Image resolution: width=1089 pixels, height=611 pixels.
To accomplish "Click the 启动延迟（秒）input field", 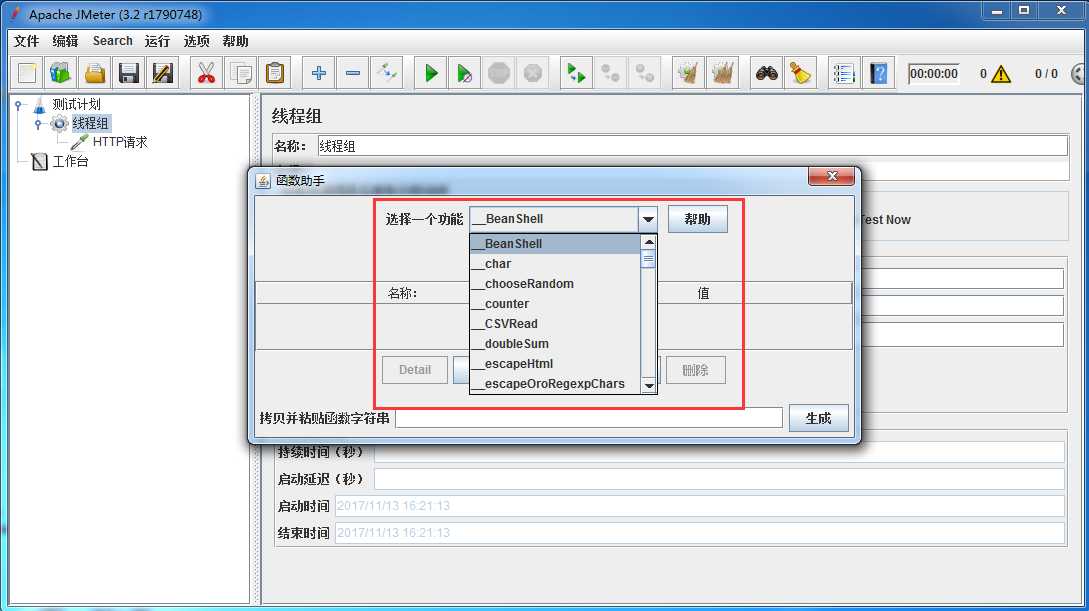I will tap(720, 479).
